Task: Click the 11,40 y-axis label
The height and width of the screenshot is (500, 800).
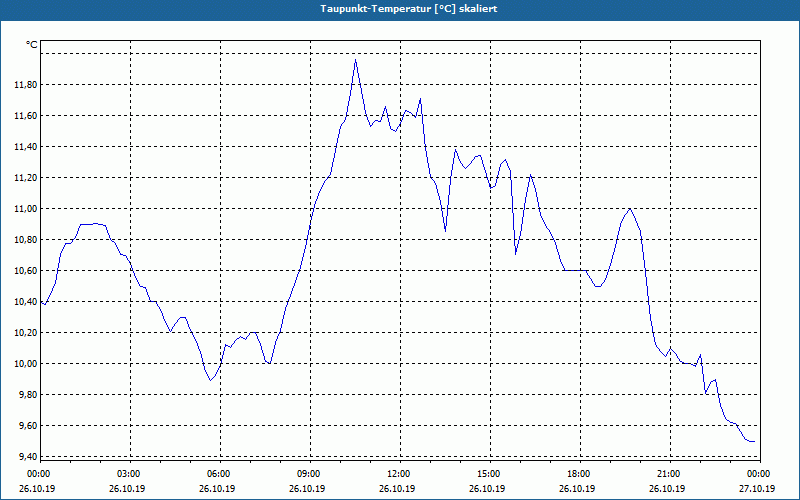Action: [26, 147]
